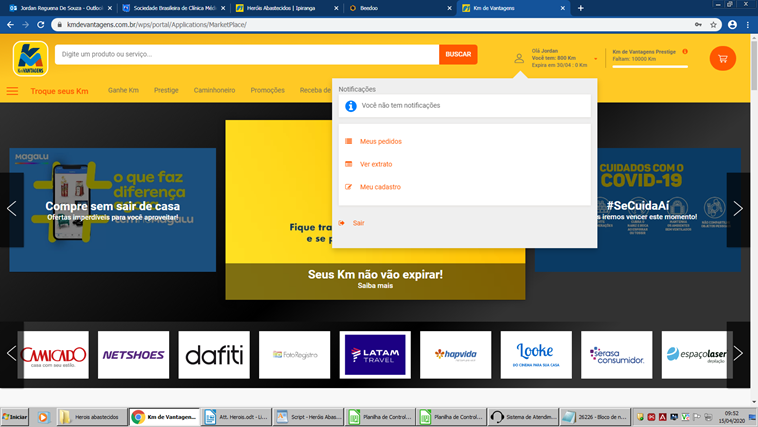Open the LATAM Travel partner logo

pyautogui.click(x=375, y=355)
